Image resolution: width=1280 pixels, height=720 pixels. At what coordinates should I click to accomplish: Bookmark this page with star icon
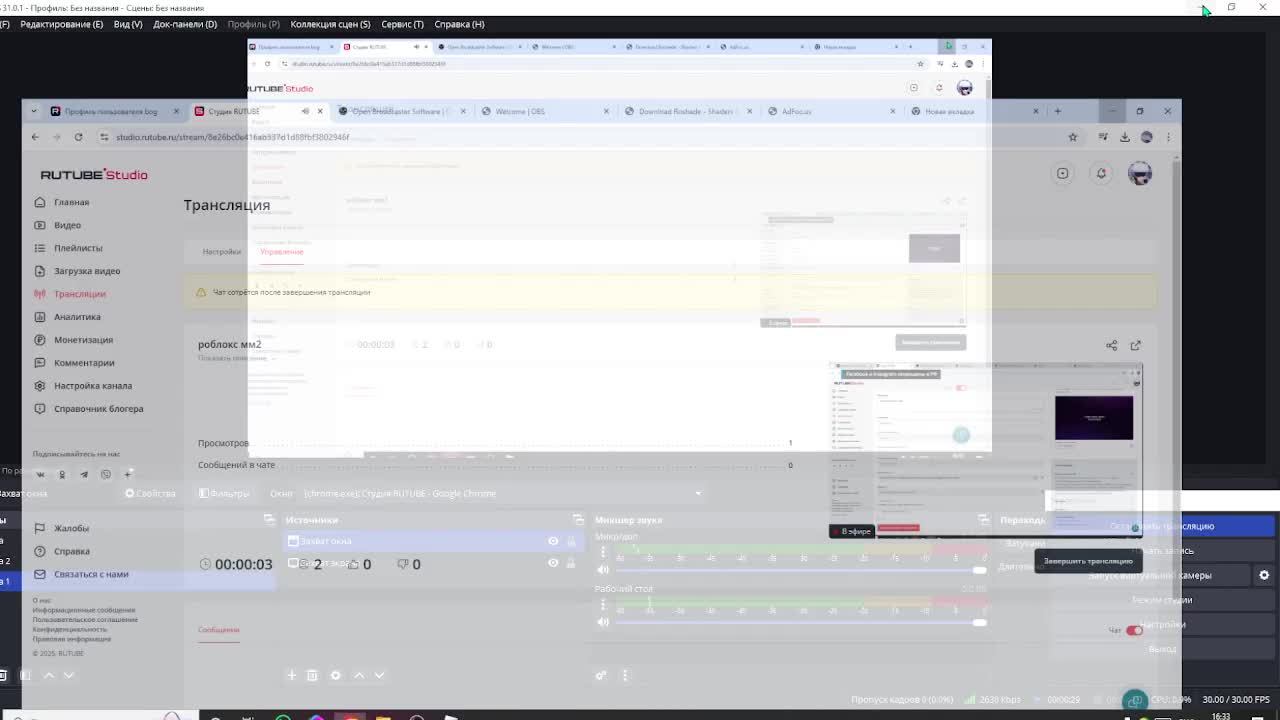point(1073,137)
